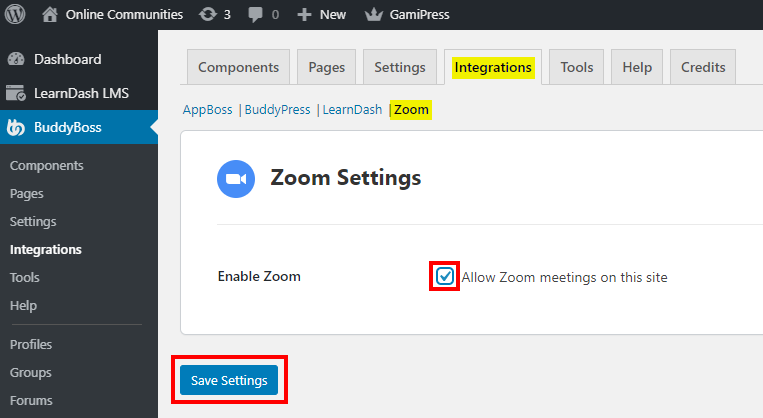
Task: Open GamiPress crown icon
Action: click(375, 15)
